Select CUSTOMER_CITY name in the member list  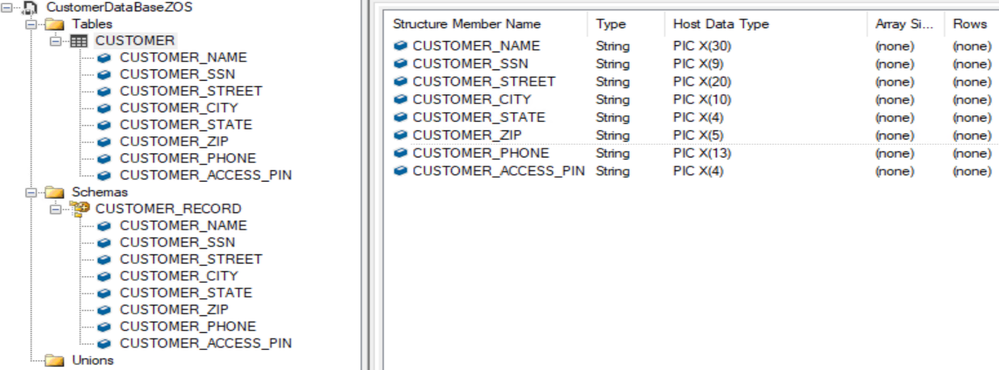[x=472, y=100]
